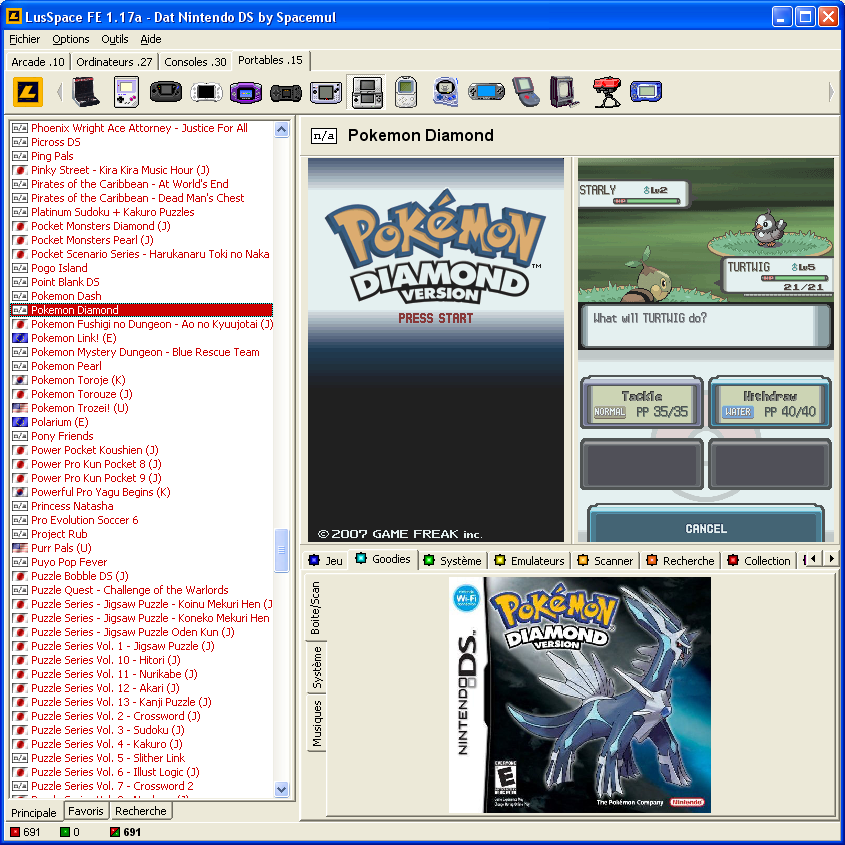Click the yellow LusSpace logo icon

(x=28, y=92)
